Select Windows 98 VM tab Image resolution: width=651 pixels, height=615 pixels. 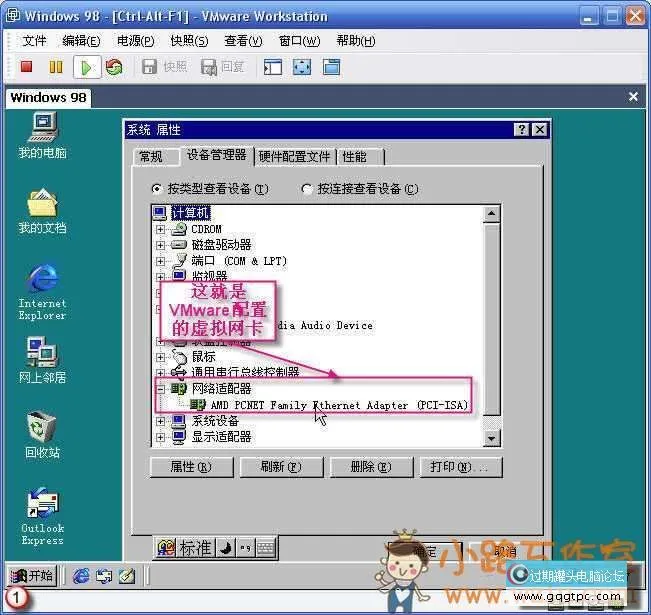(x=48, y=97)
